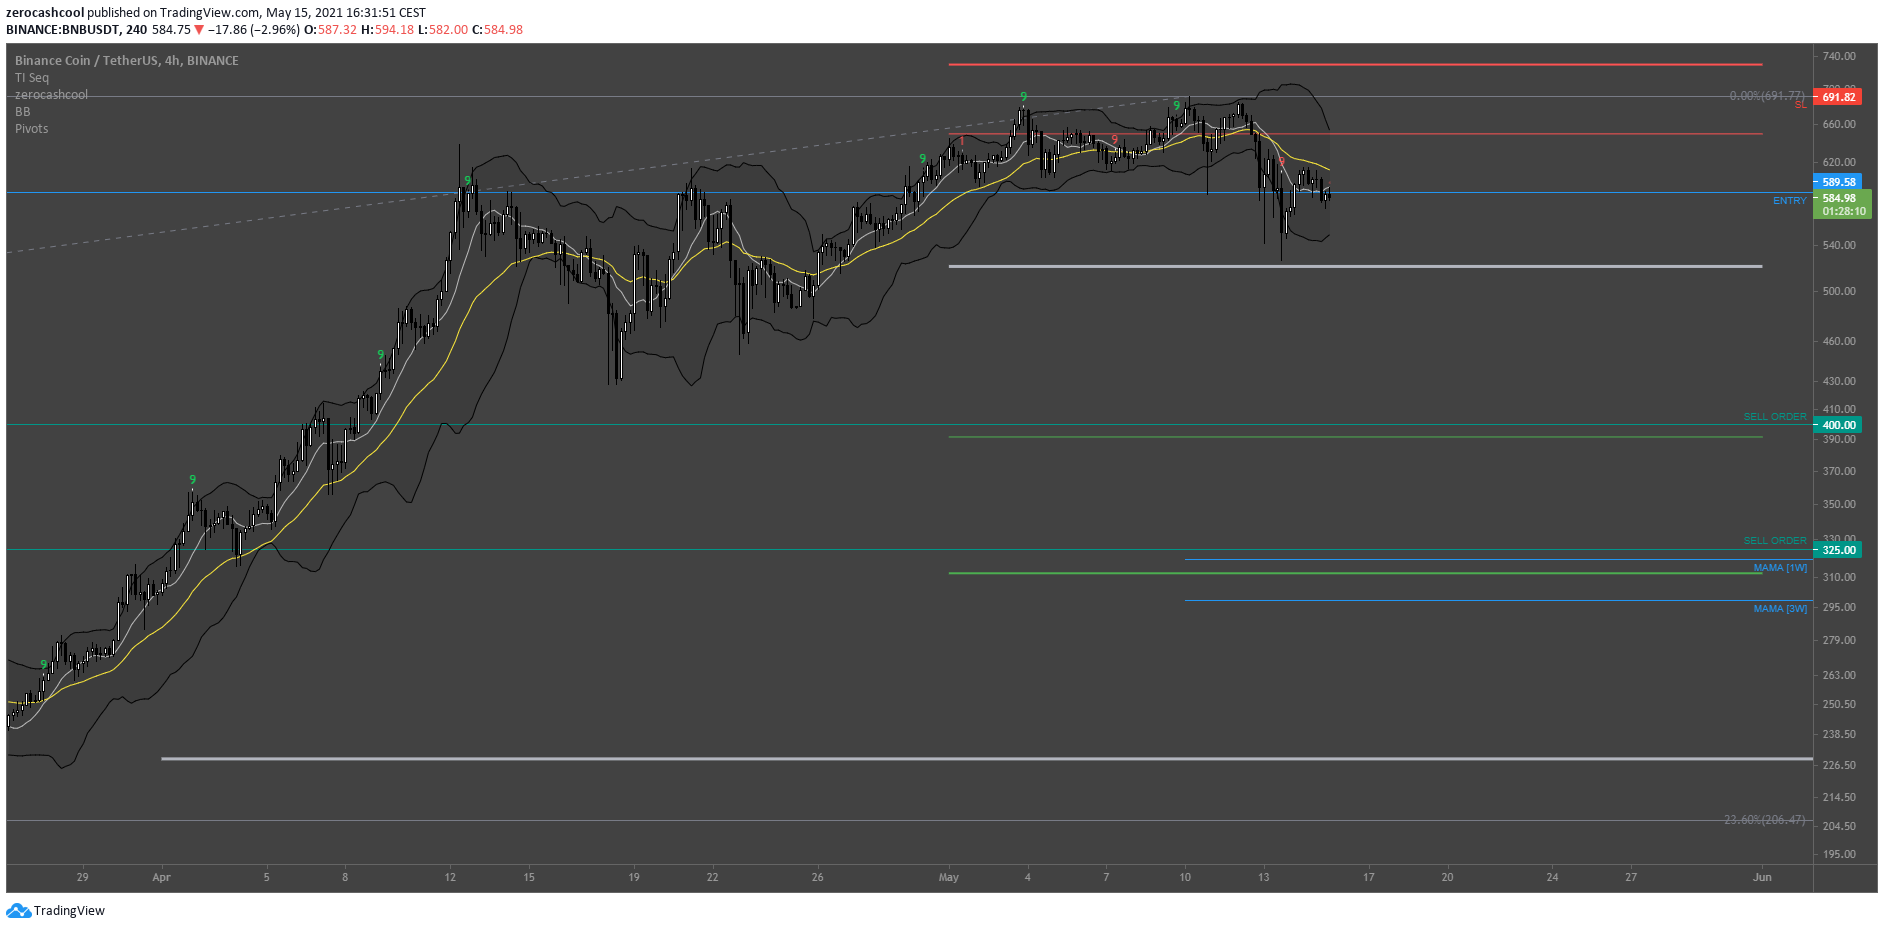The height and width of the screenshot is (929, 1884).
Task: Select the 'SELL ORDER' label above 400.00
Action: point(1775,417)
